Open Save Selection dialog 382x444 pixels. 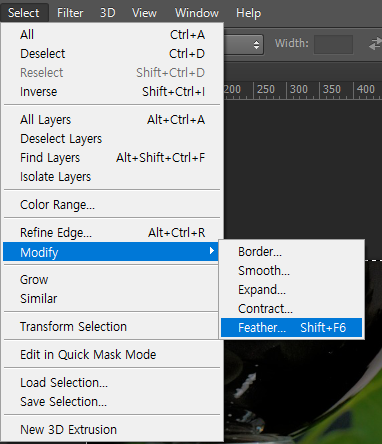[113, 402]
